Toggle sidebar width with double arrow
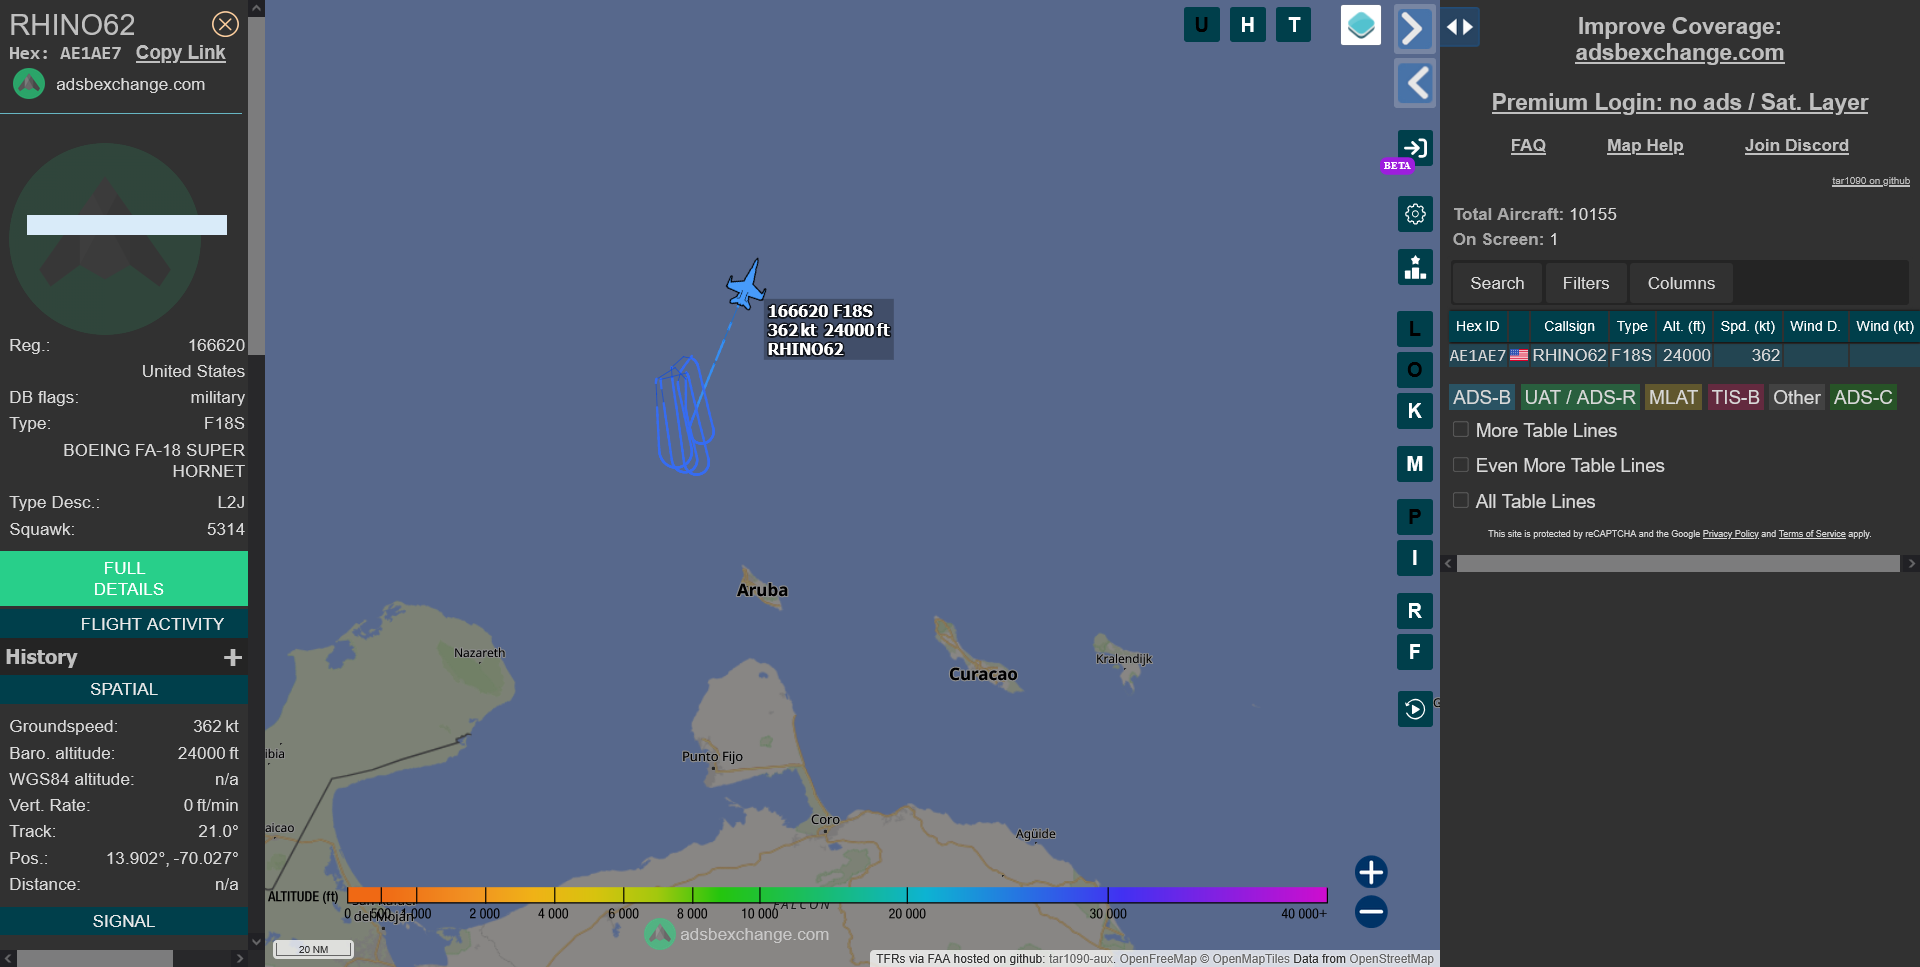The width and height of the screenshot is (1920, 967). [x=1460, y=27]
